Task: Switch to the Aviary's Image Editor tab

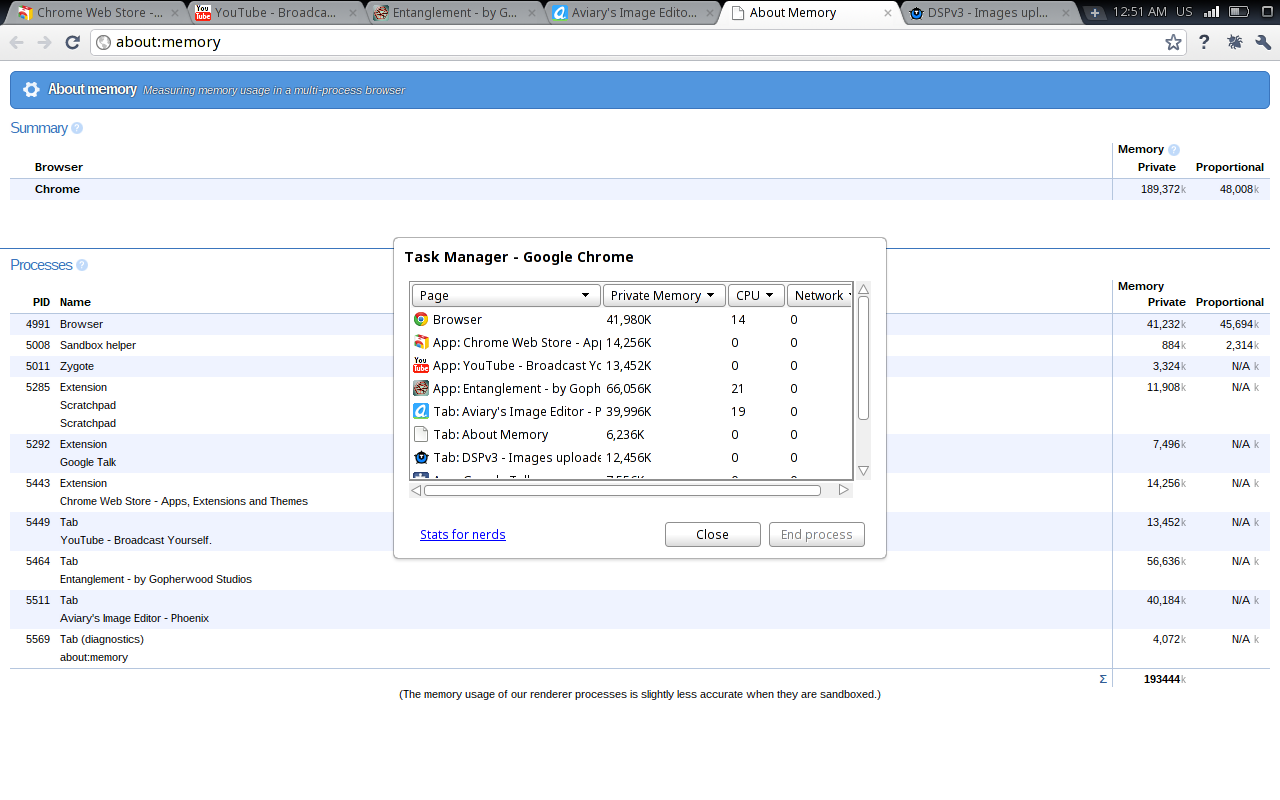Action: point(633,13)
